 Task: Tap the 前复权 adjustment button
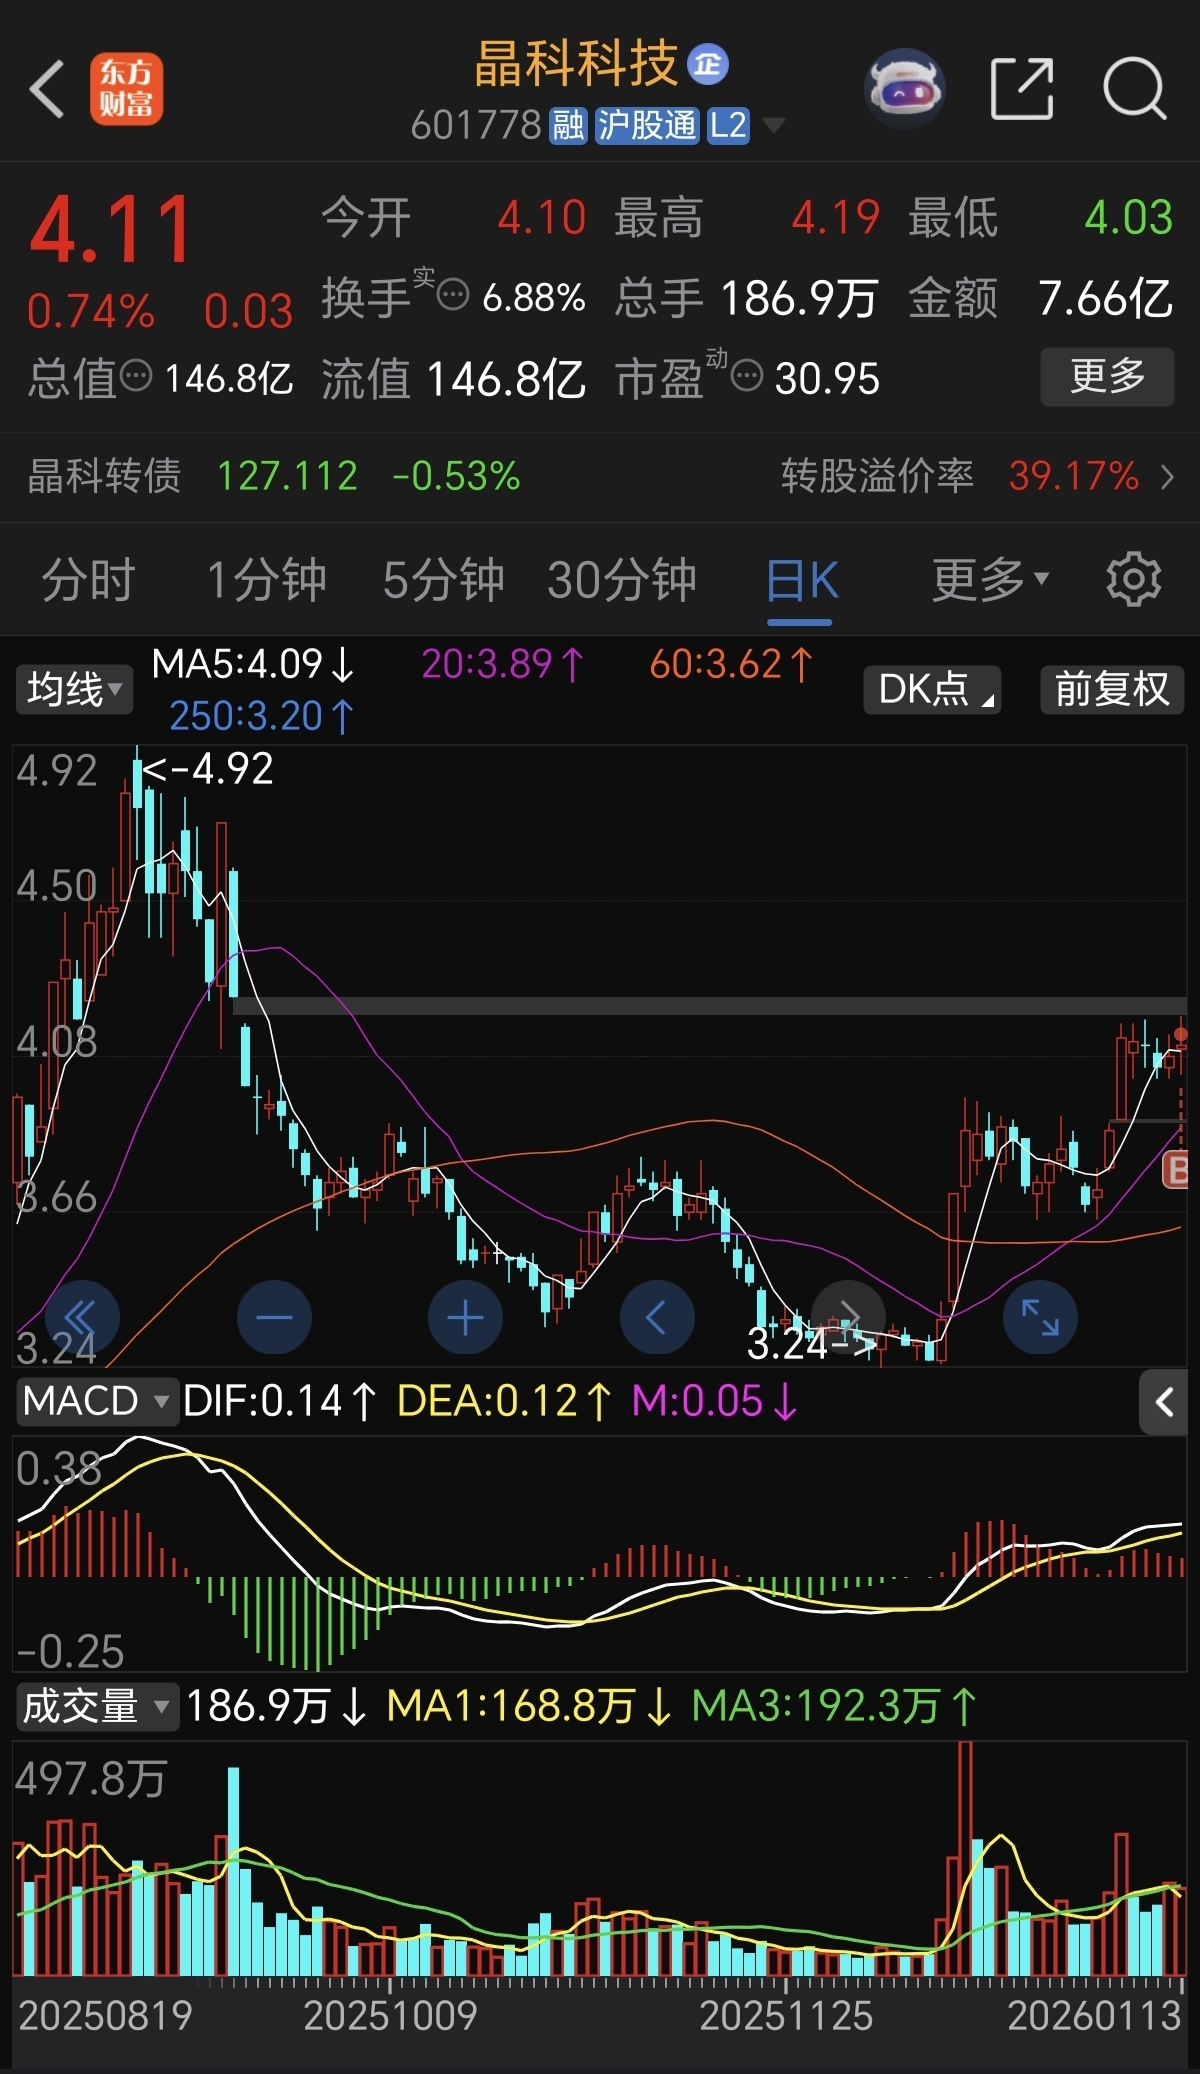click(1112, 689)
